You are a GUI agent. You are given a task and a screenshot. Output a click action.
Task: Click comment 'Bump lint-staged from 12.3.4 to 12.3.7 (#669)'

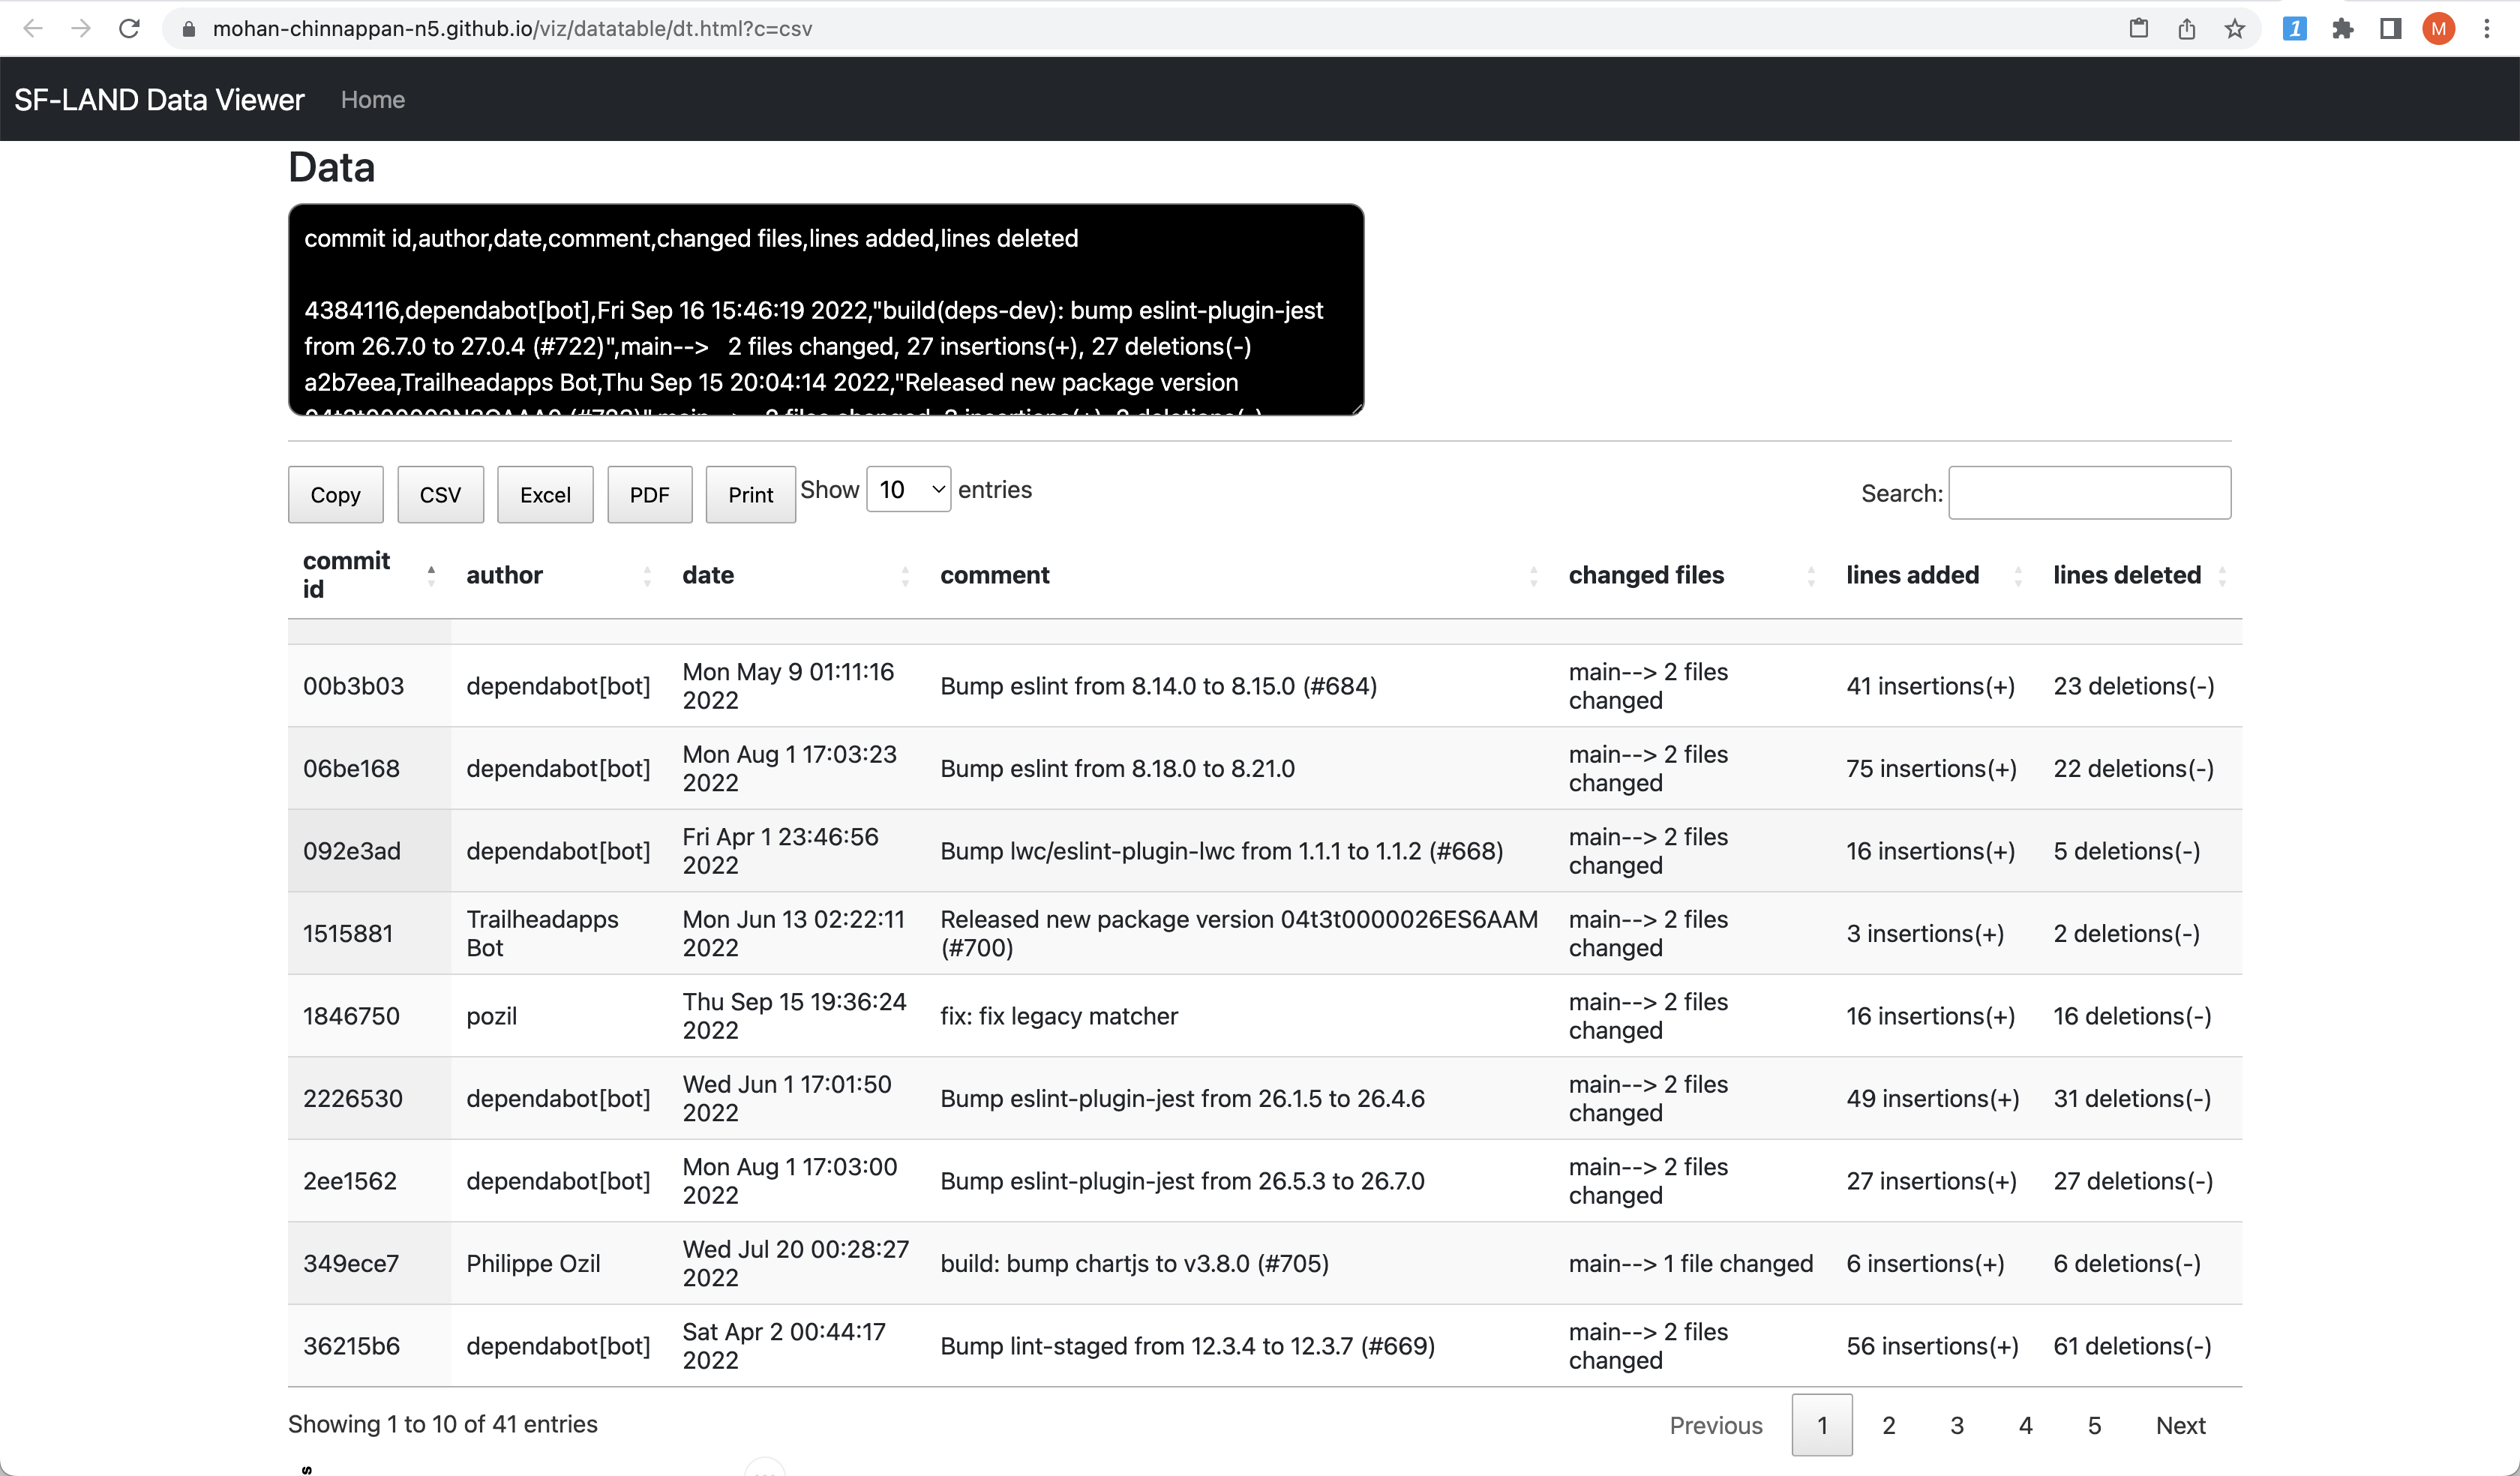coord(1187,1346)
